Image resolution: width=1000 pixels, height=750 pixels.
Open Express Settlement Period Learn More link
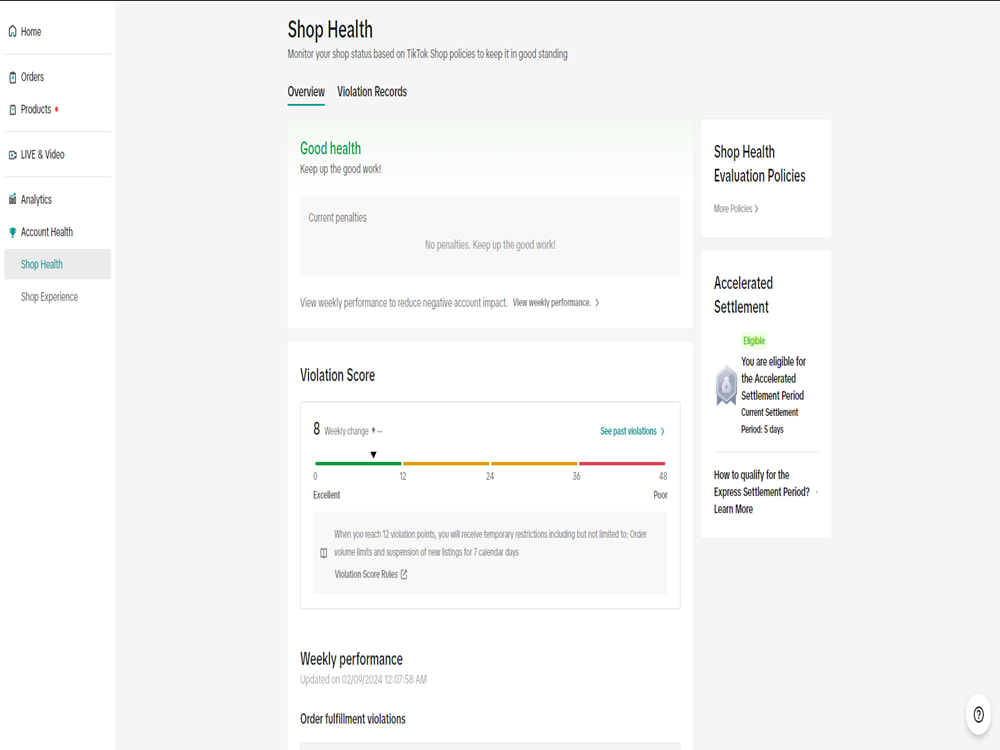pyautogui.click(x=761, y=492)
